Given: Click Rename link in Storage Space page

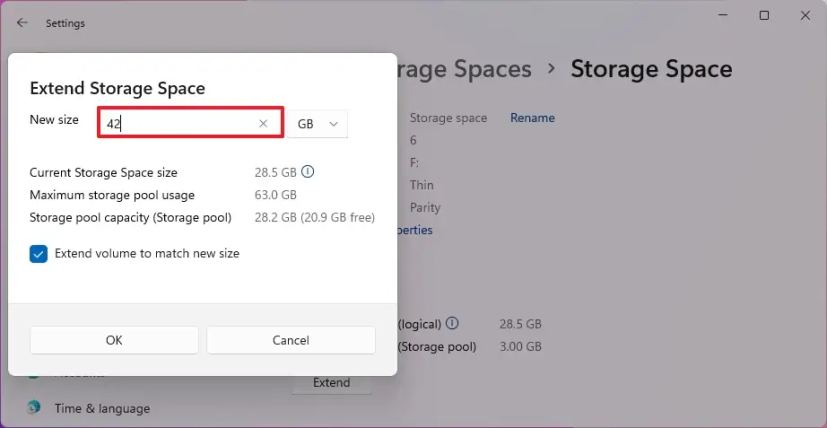Looking at the screenshot, I should coord(532,118).
